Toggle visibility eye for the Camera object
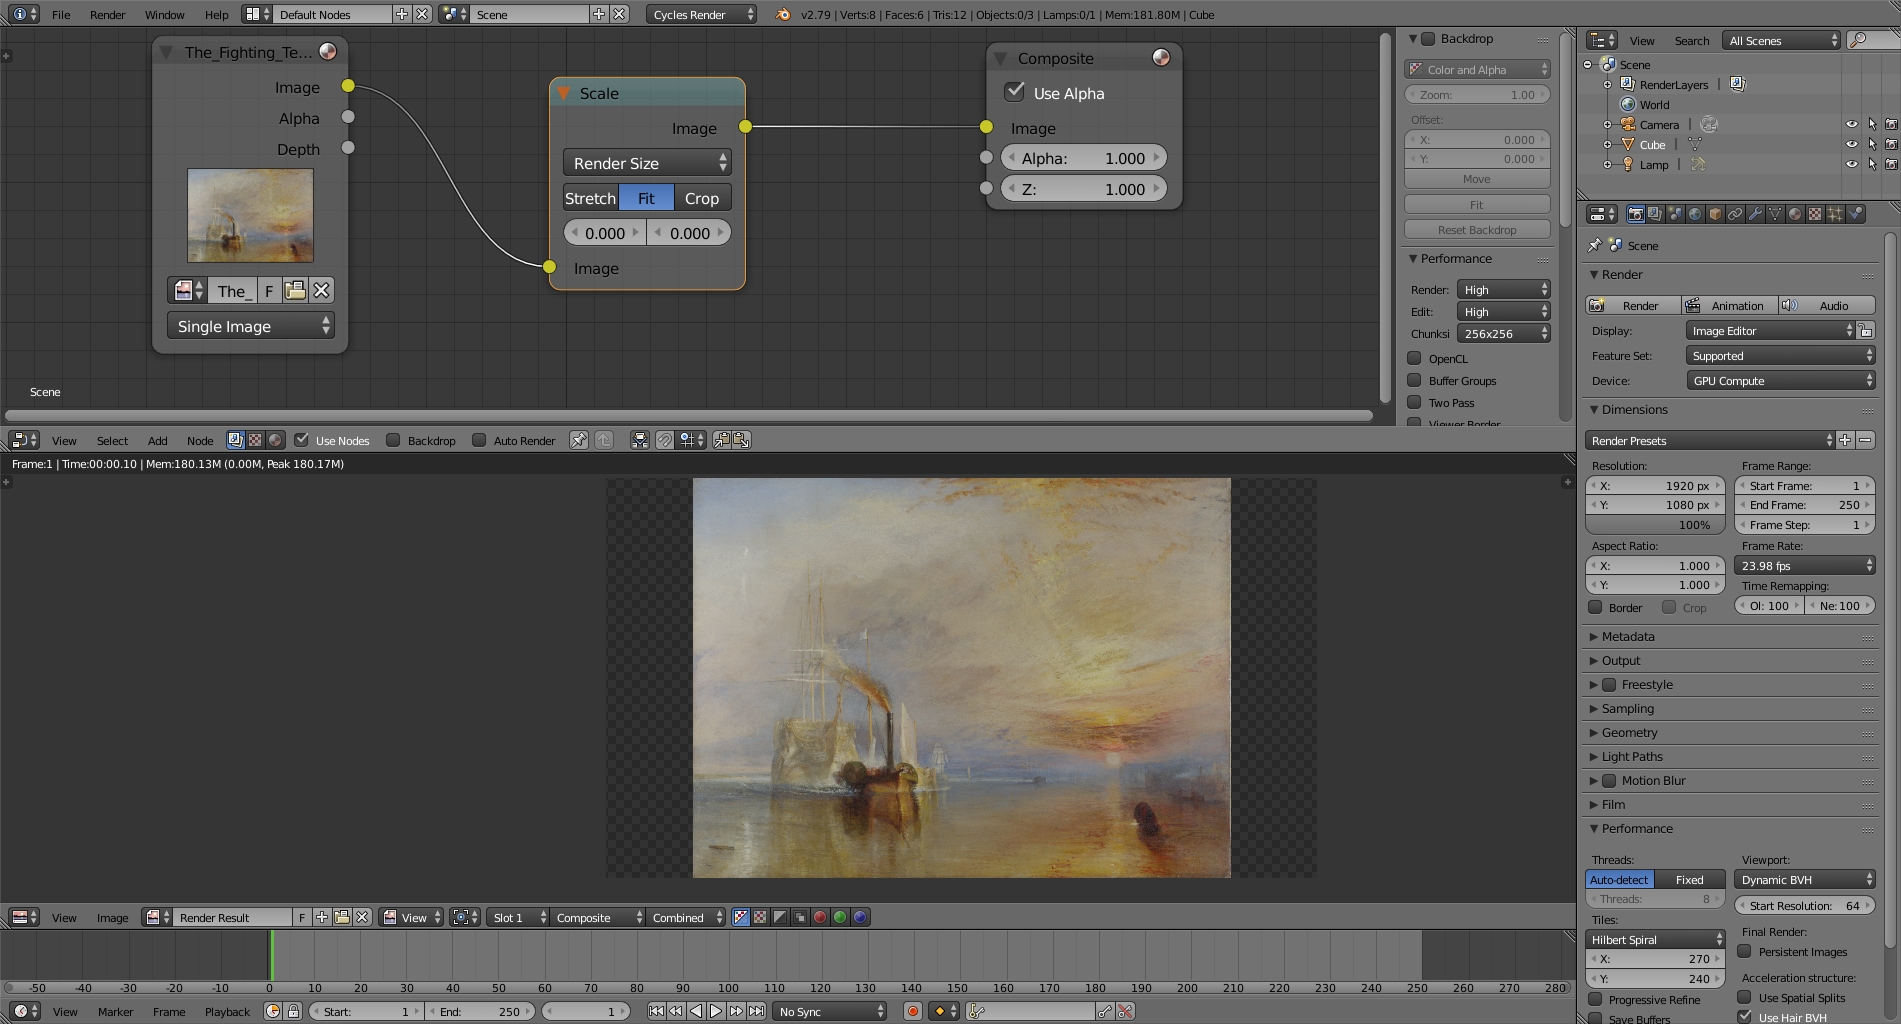1901x1024 pixels. pos(1851,124)
